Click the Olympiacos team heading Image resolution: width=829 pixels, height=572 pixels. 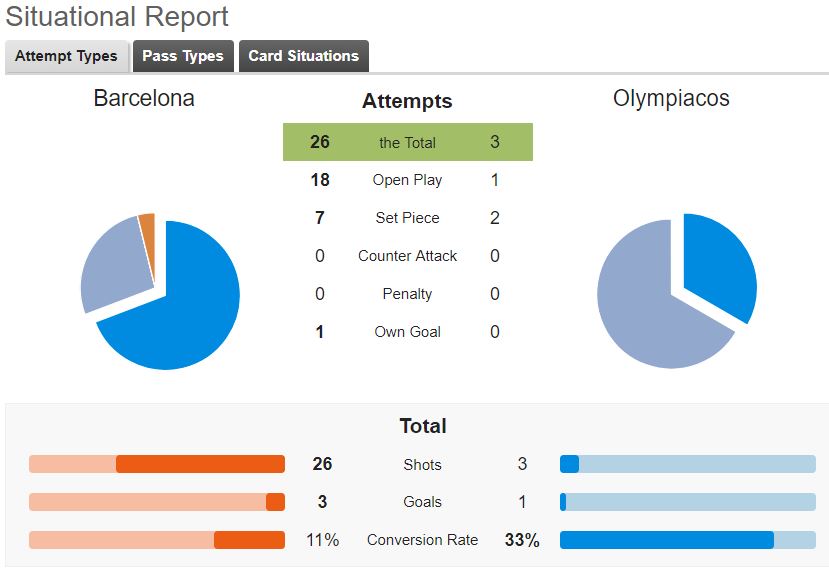click(671, 98)
